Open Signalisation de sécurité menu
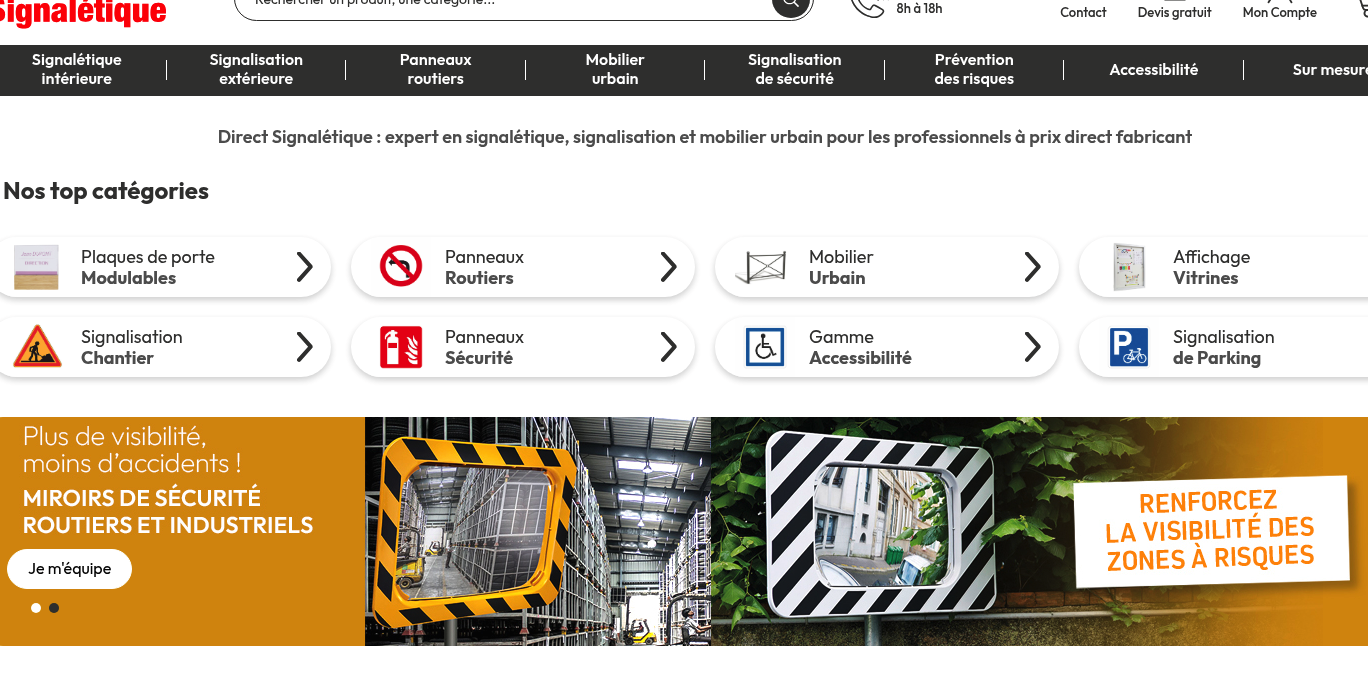The width and height of the screenshot is (1368, 683). tap(795, 69)
